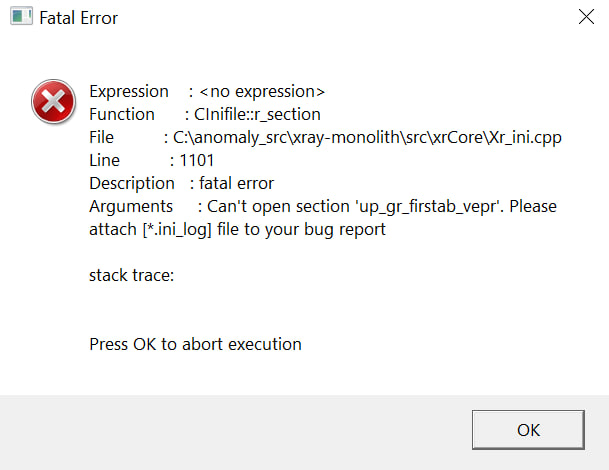Click the red error cross icon
This screenshot has height=470, width=609.
(x=48, y=101)
